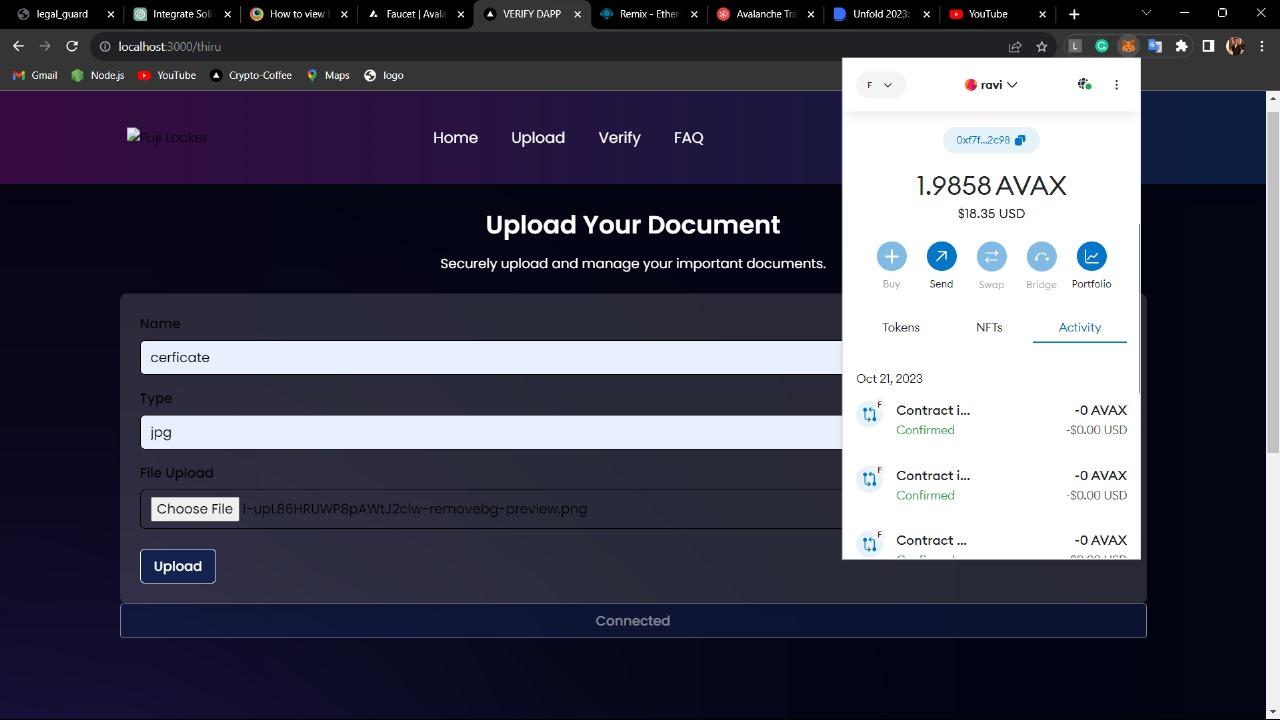Open the Crypto-Coffee bookmark
The height and width of the screenshot is (720, 1280).
click(x=251, y=75)
